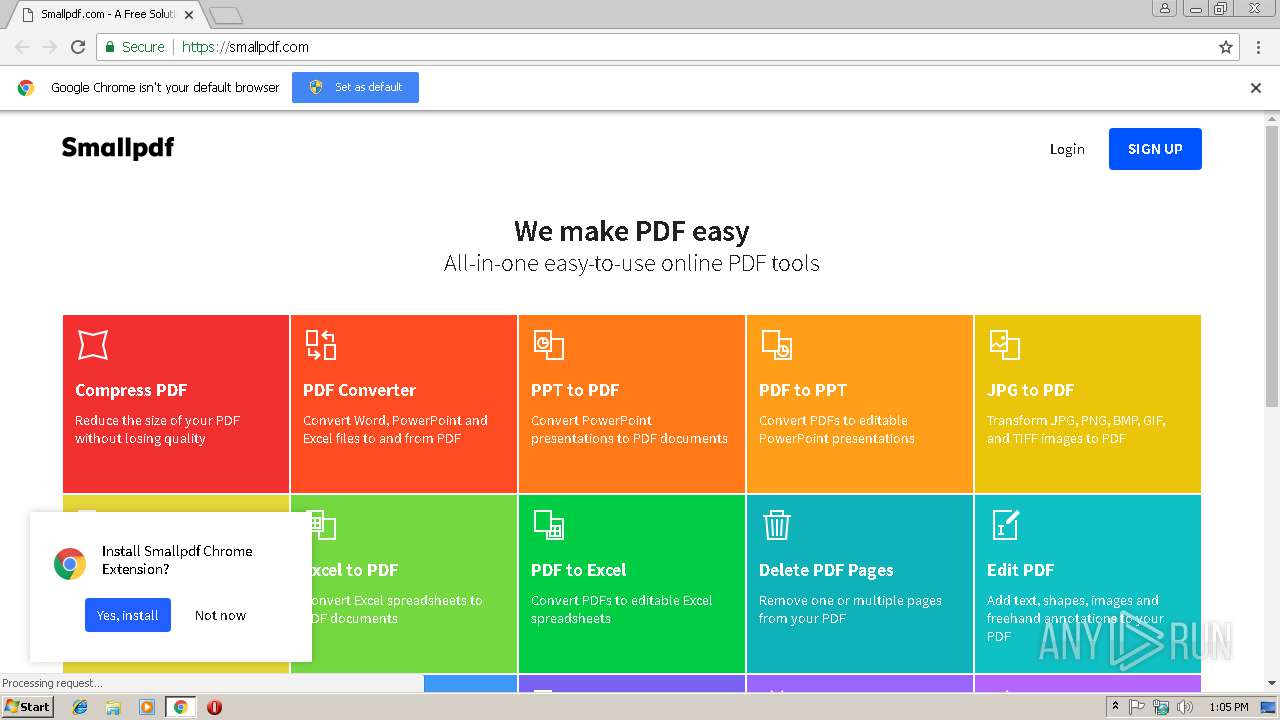Close the Smallpdf.com browser tab

[x=189, y=15]
